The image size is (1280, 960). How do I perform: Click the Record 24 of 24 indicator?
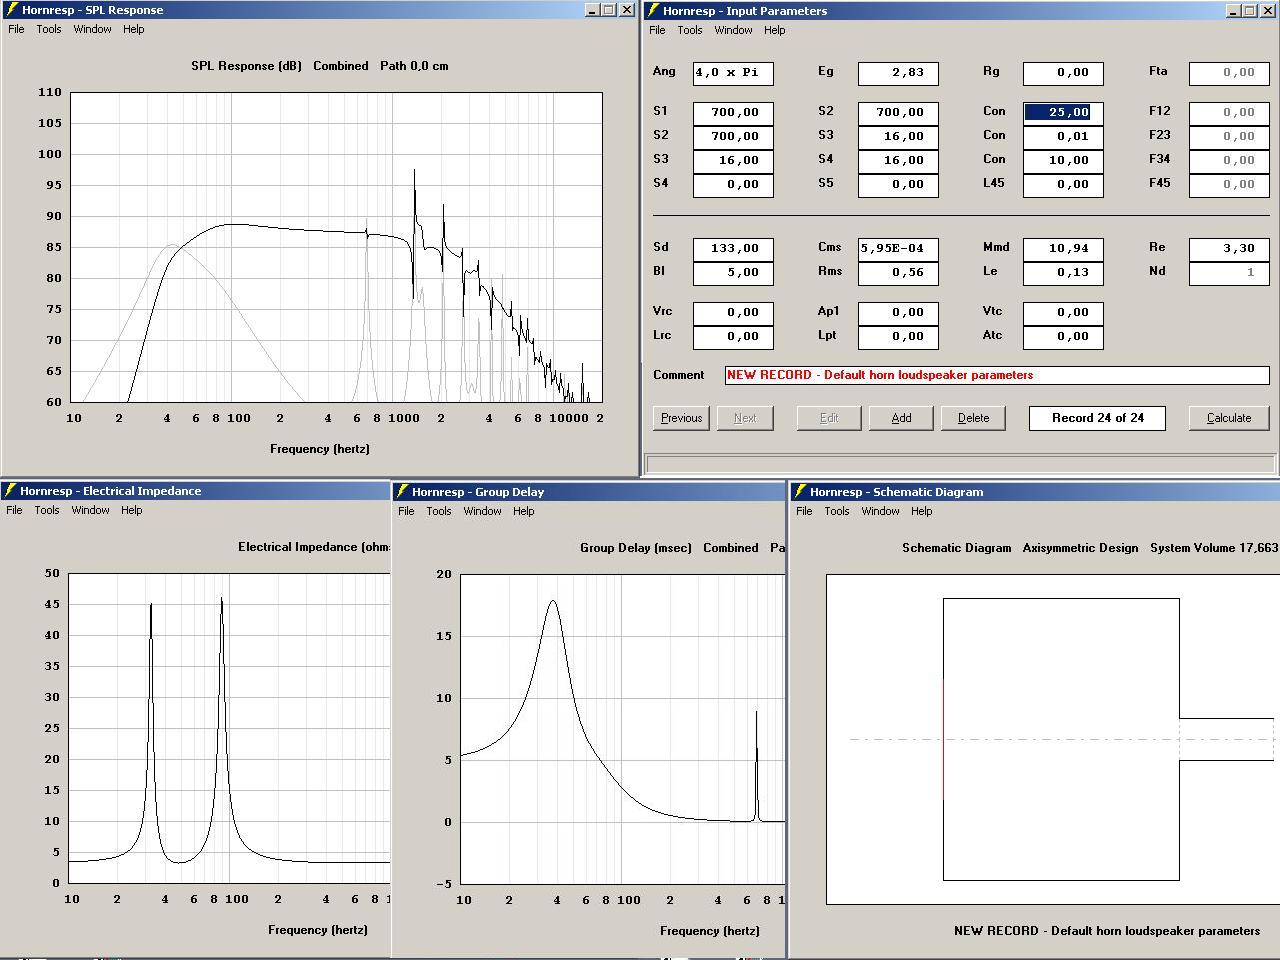1097,418
